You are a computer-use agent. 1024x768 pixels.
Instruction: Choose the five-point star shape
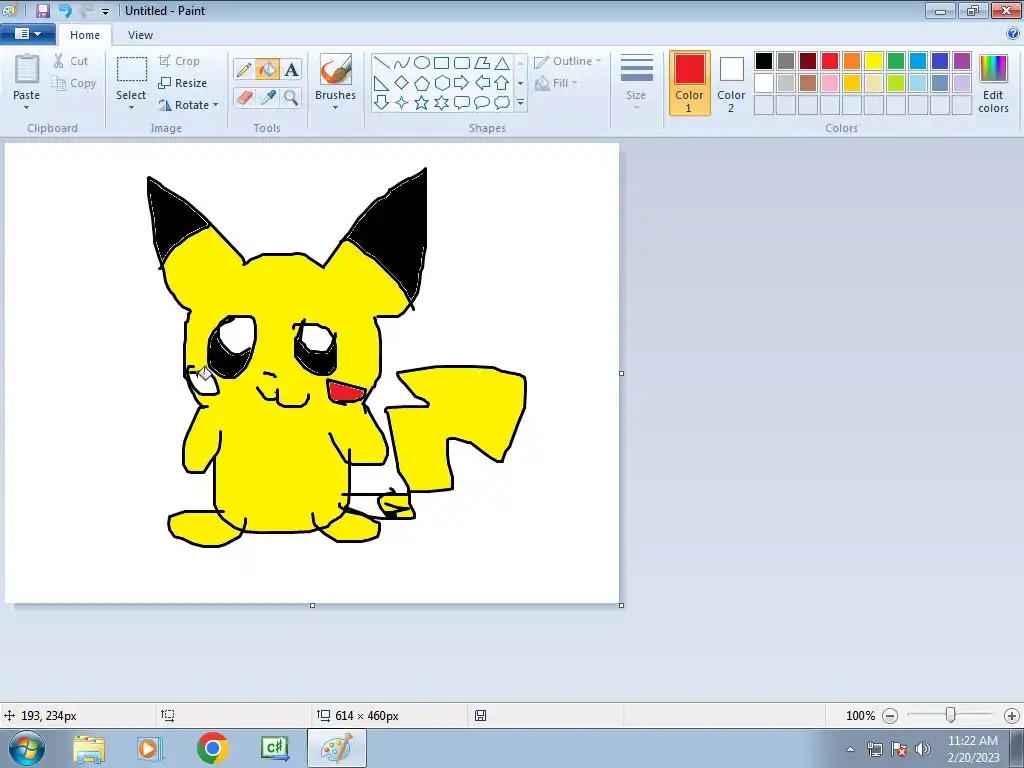point(421,102)
